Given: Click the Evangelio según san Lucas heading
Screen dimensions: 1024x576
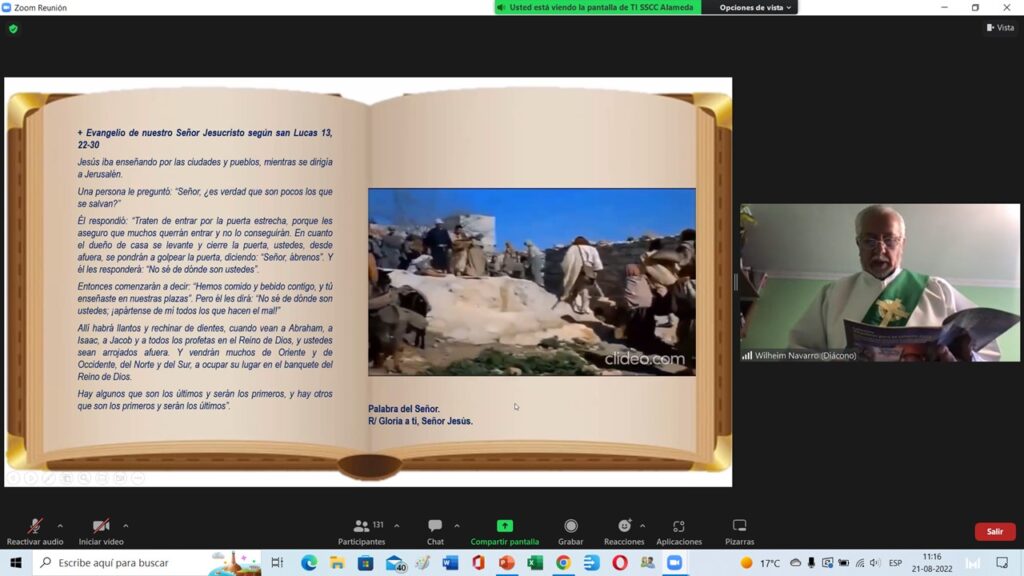Looking at the screenshot, I should pos(205,138).
